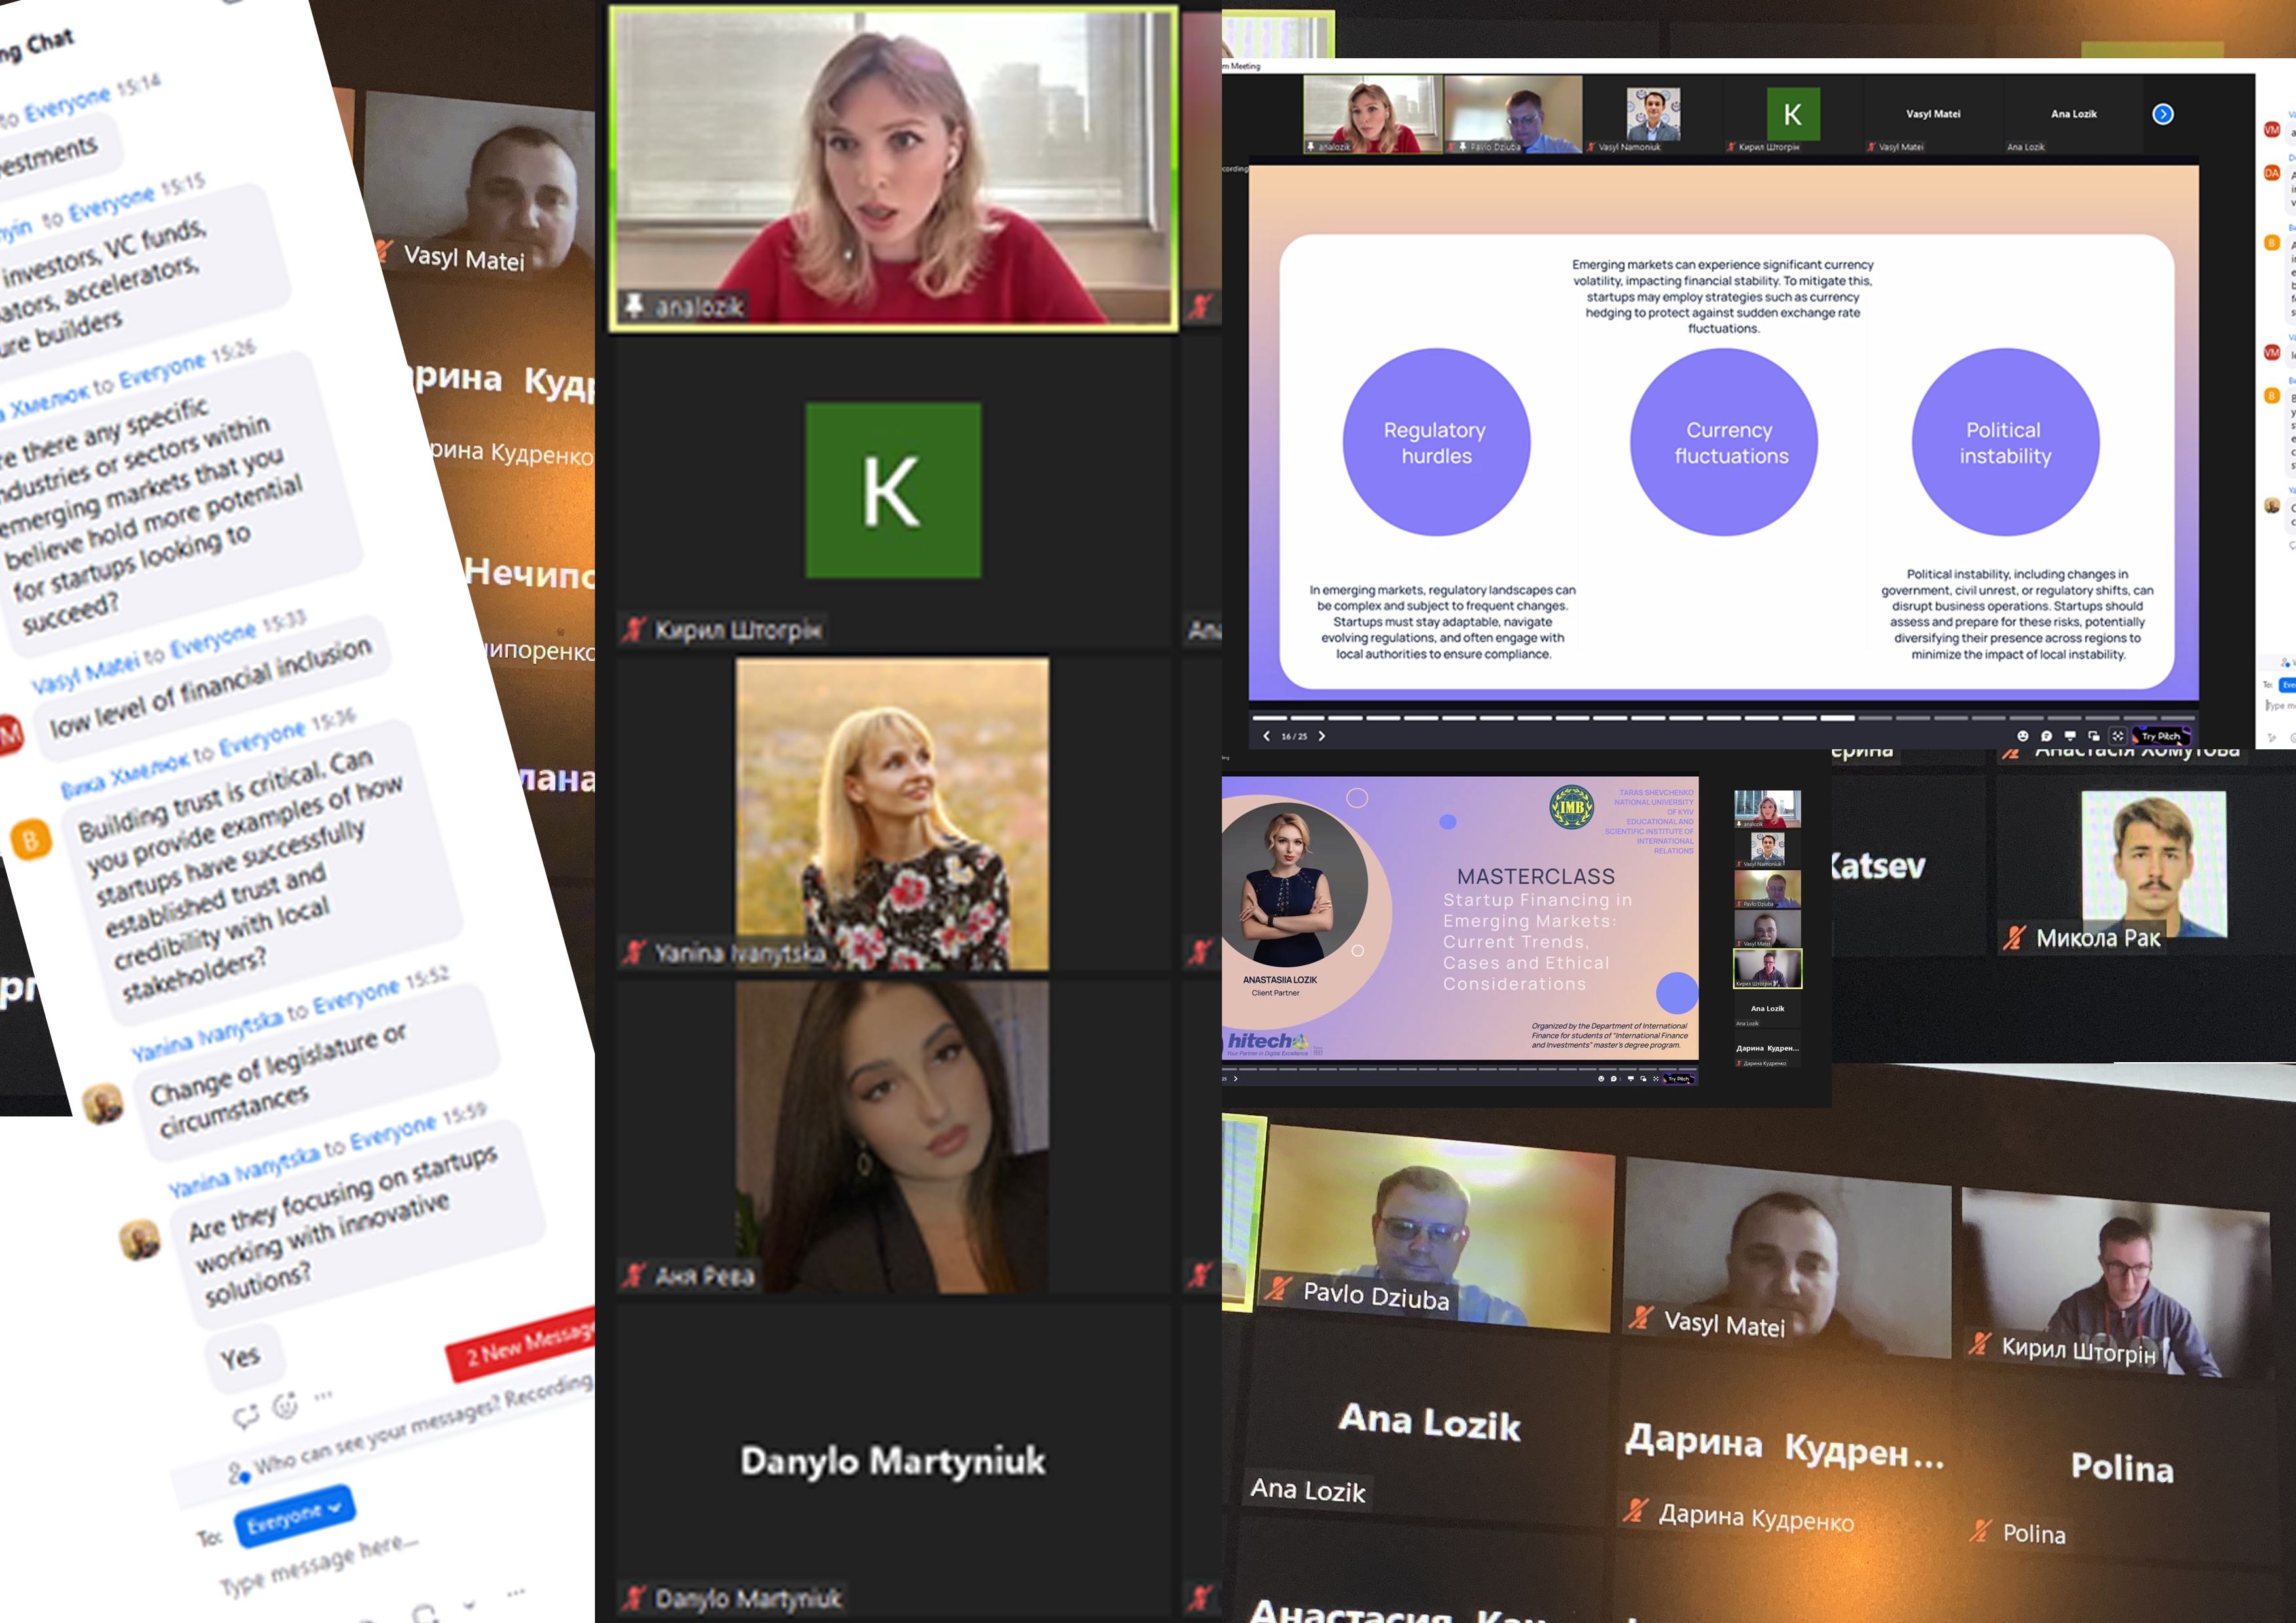
Task: Click muted mic icon beside Polina
Action: click(x=1980, y=1530)
